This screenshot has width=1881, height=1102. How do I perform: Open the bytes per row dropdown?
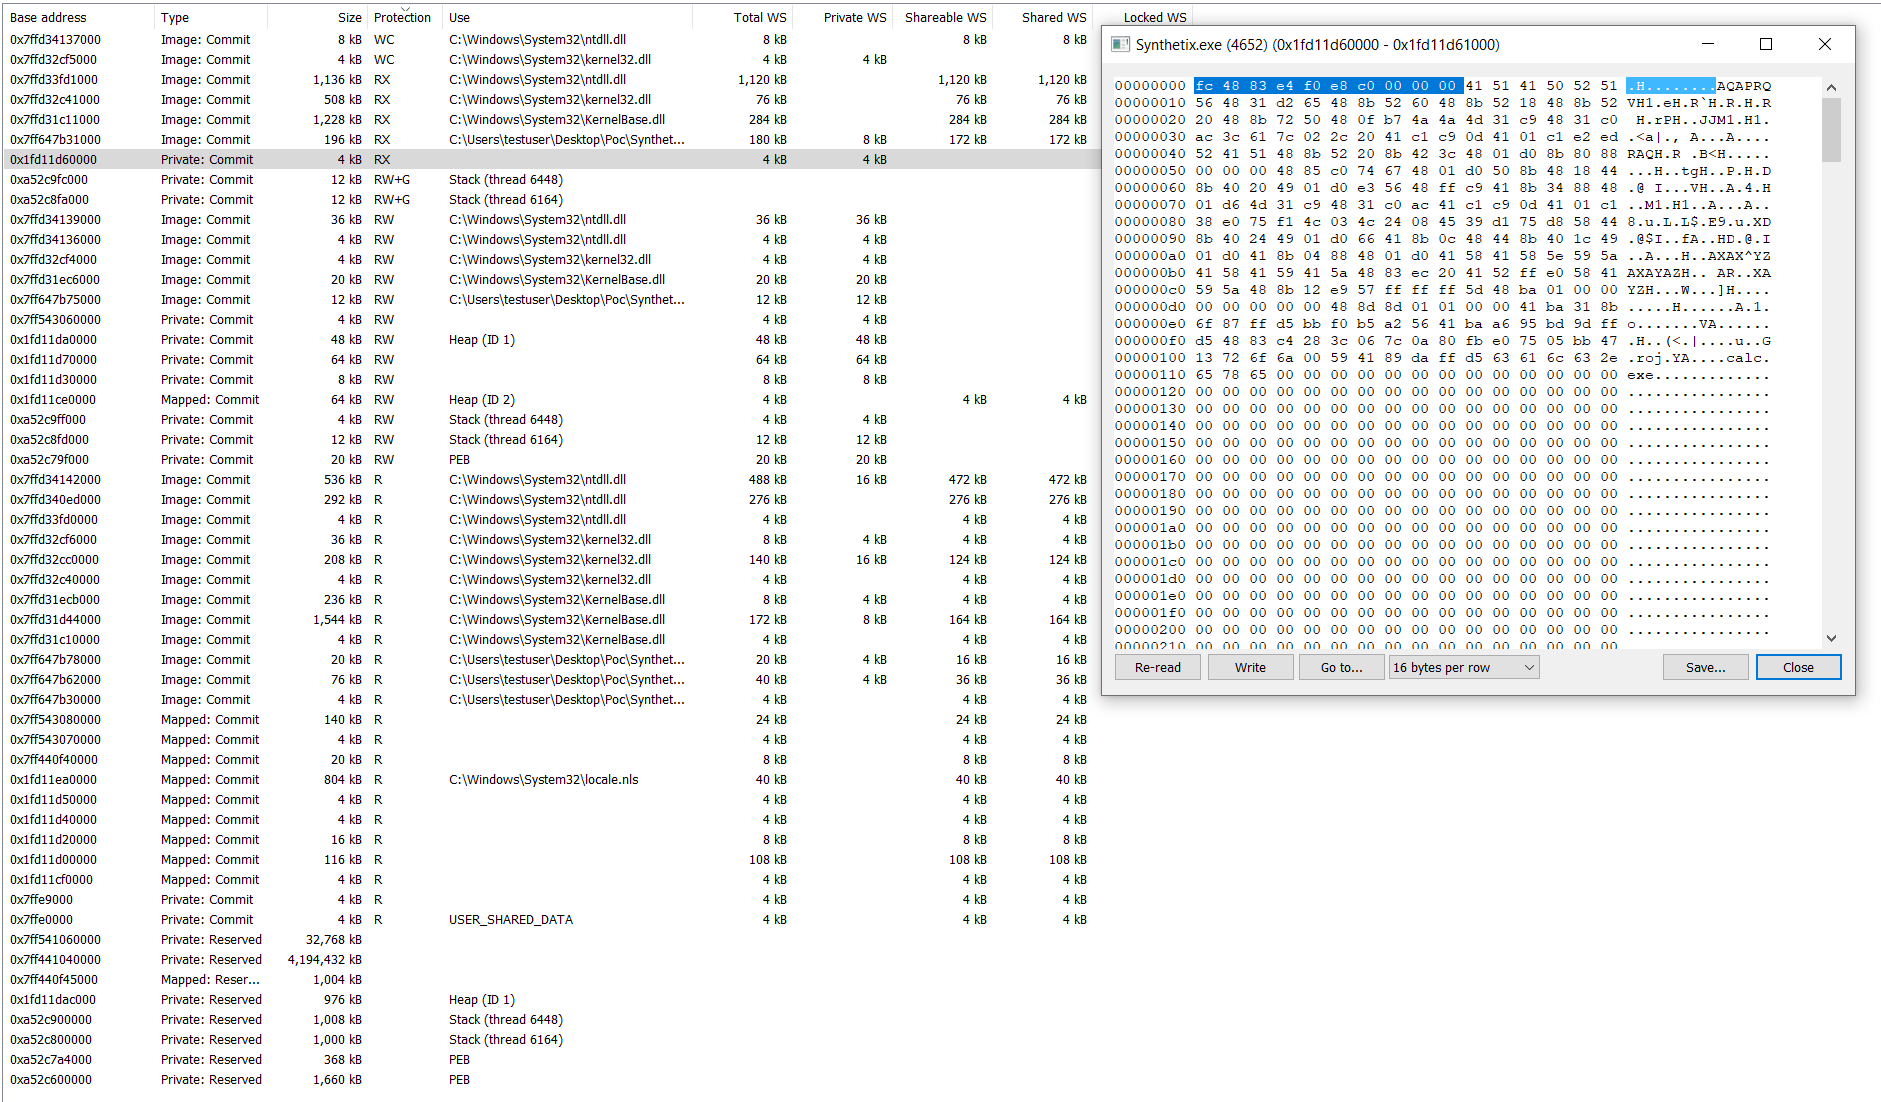click(1464, 667)
